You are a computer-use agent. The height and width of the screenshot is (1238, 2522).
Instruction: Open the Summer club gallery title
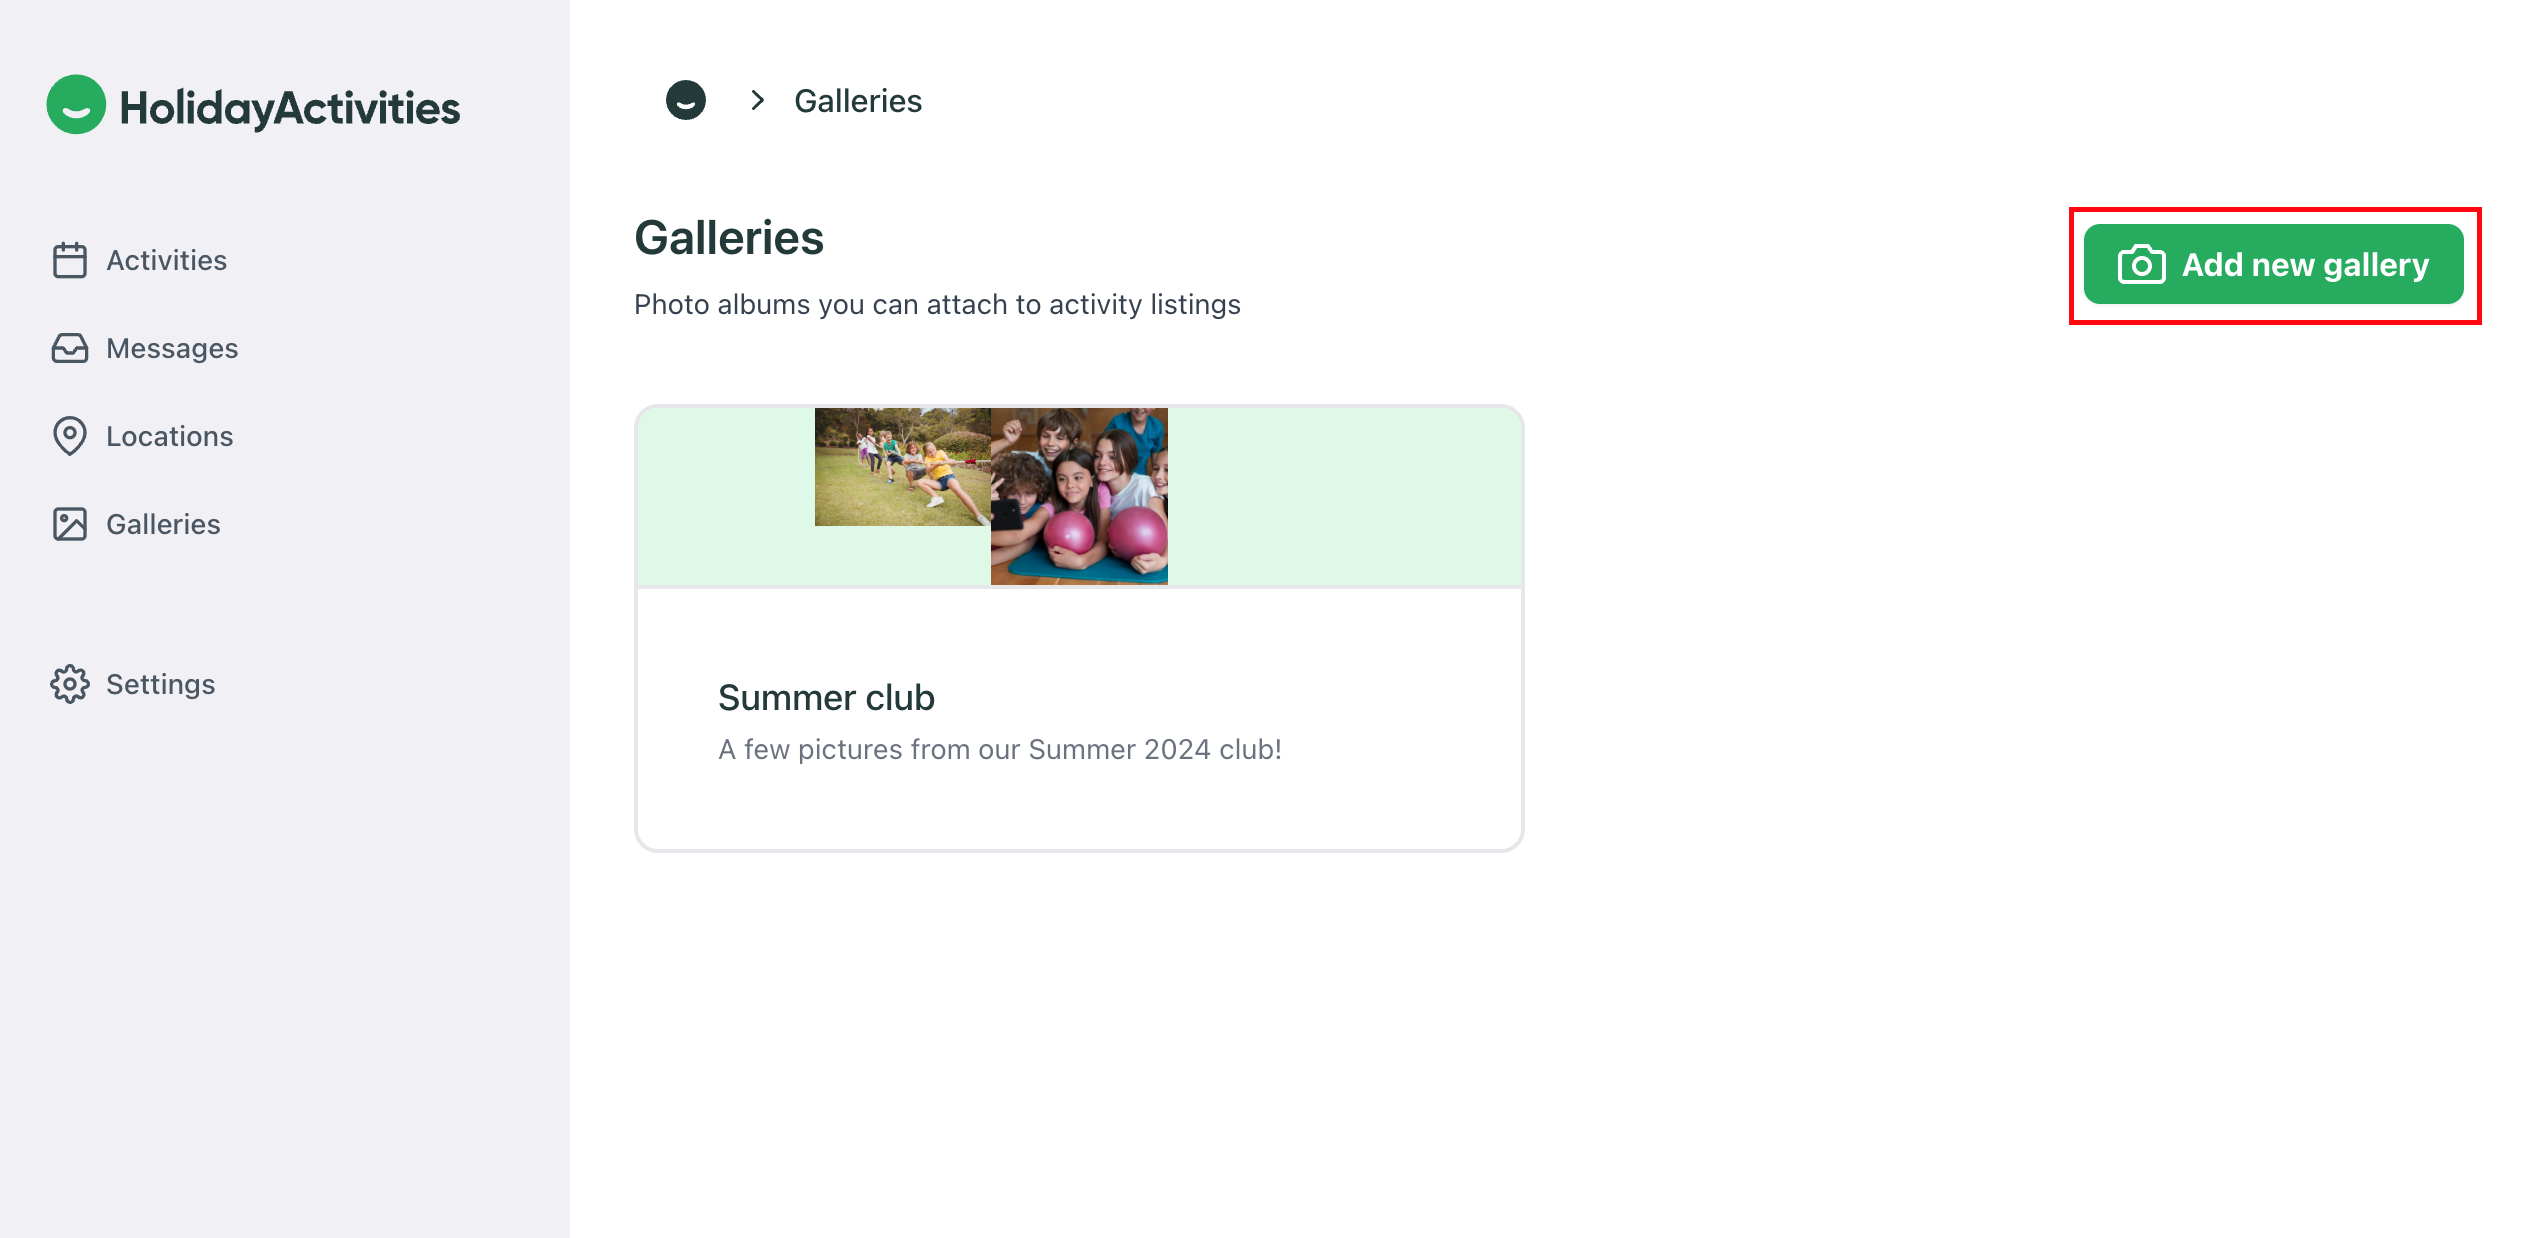[x=826, y=697]
